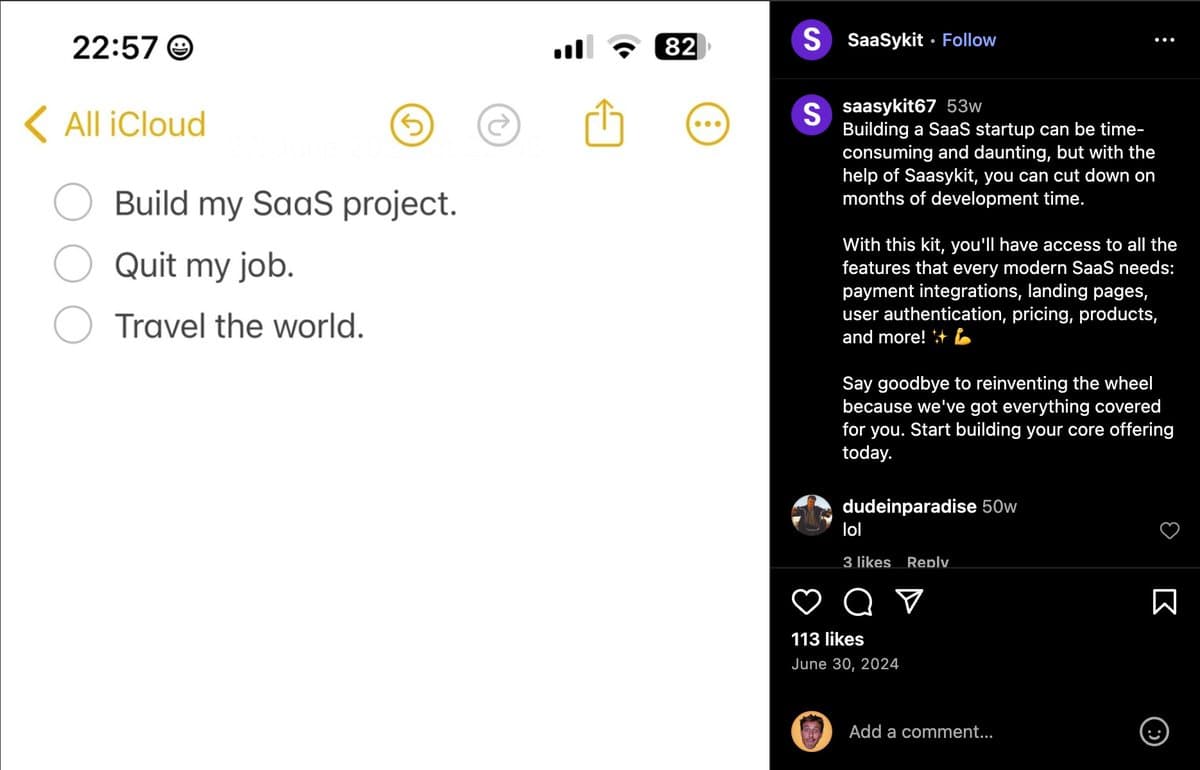Open dudeinparadise commenter avatar
Image resolution: width=1200 pixels, height=770 pixels.
point(812,515)
